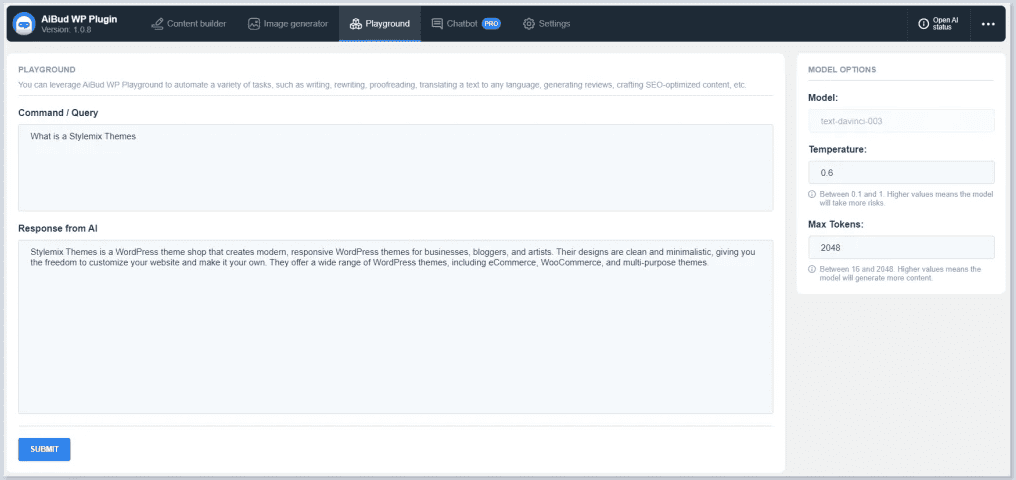
Task: Click the 'Between 16 and 2048' hint text
Action: [901, 273]
